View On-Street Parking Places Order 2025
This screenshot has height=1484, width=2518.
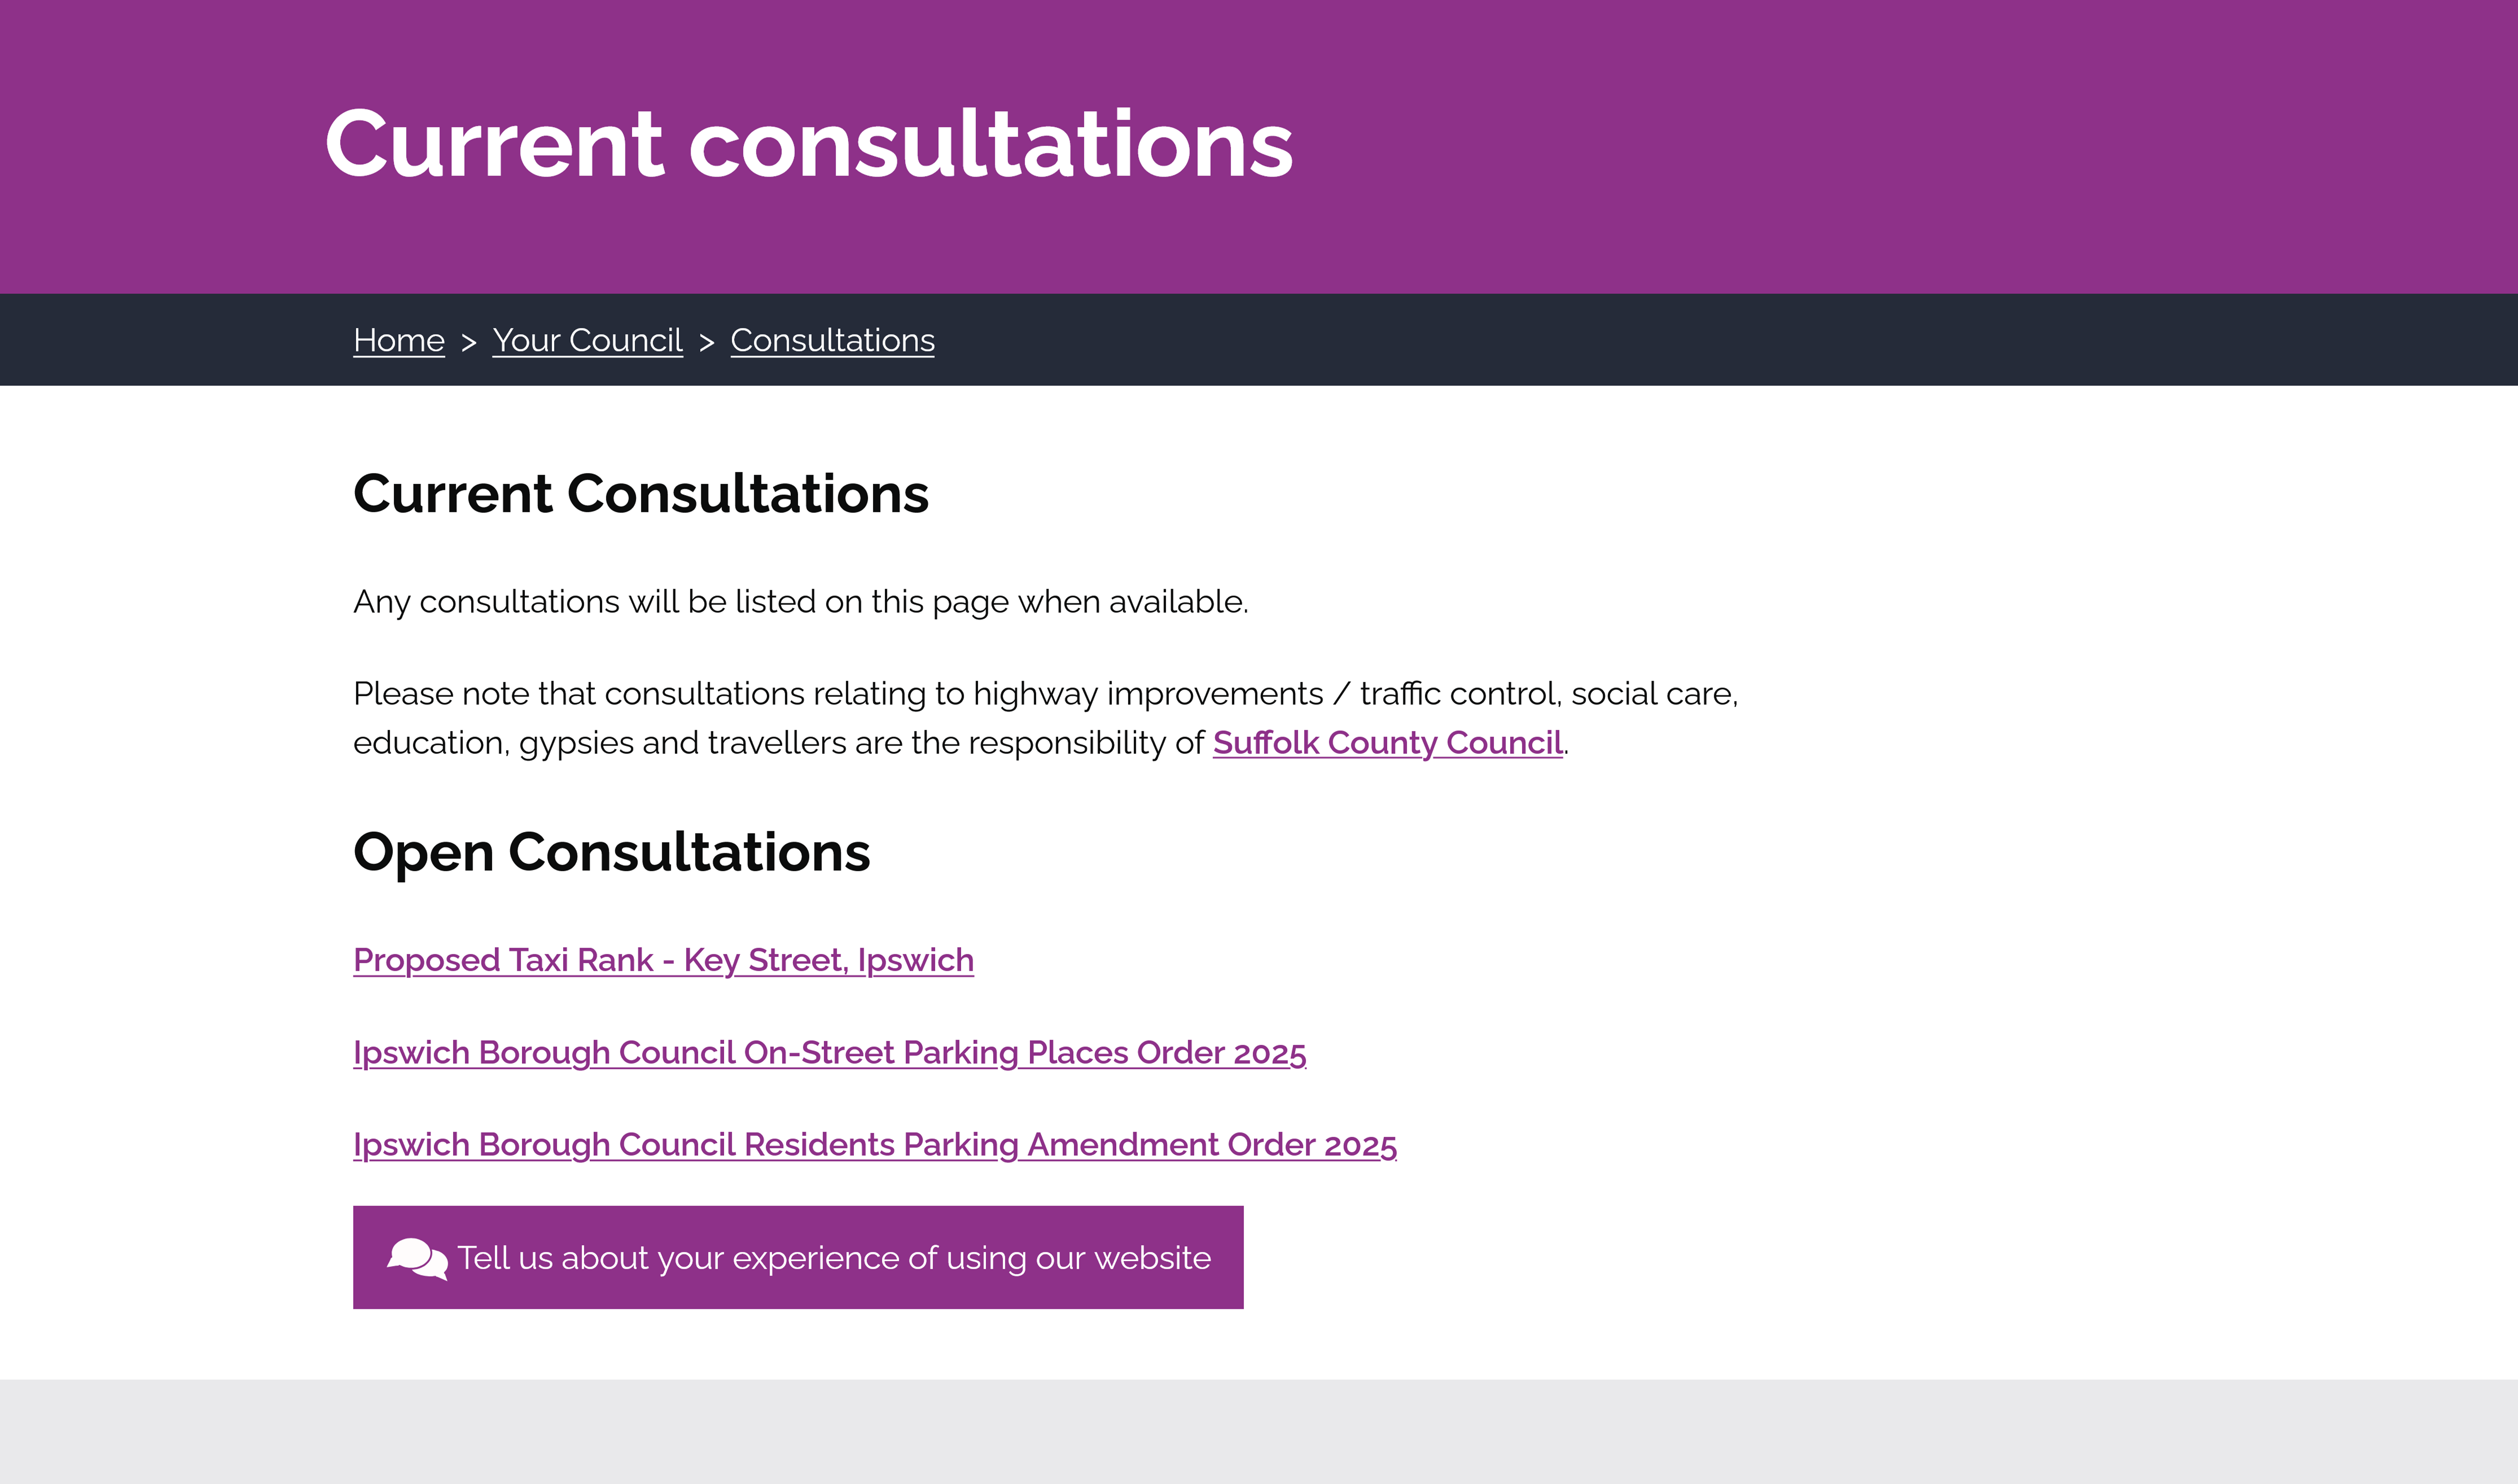click(x=829, y=1053)
